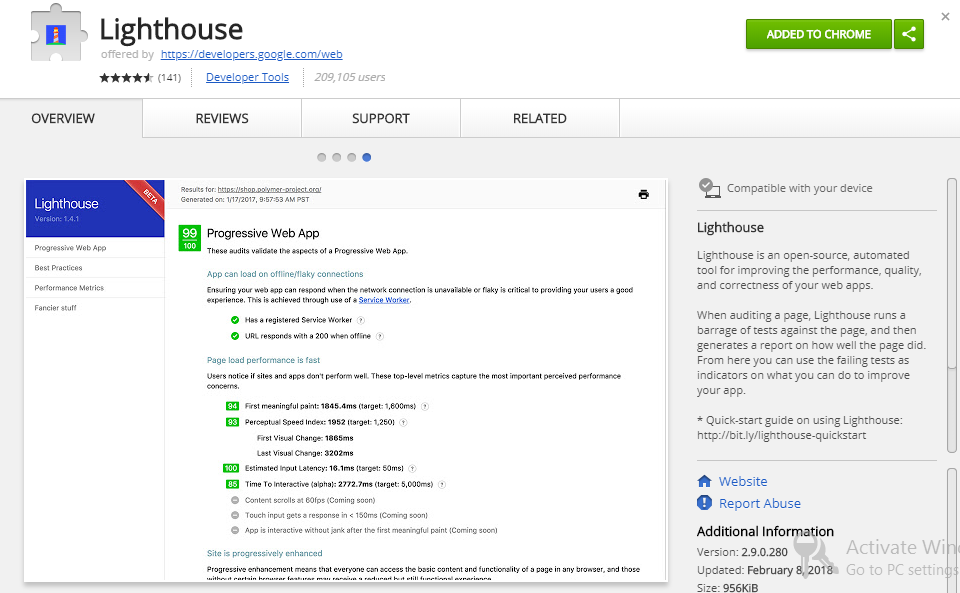The height and width of the screenshot is (593, 960).
Task: Click the Report Abuse exclamation icon
Action: point(705,503)
